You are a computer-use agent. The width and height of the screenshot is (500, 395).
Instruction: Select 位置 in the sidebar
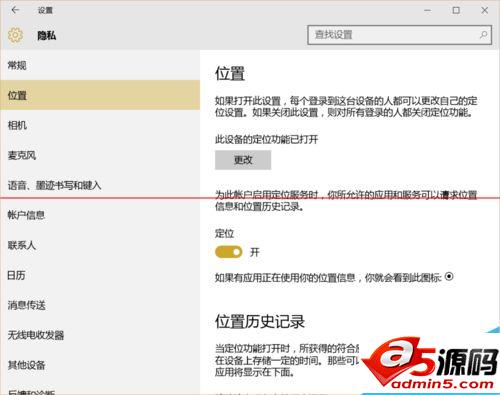(100, 95)
